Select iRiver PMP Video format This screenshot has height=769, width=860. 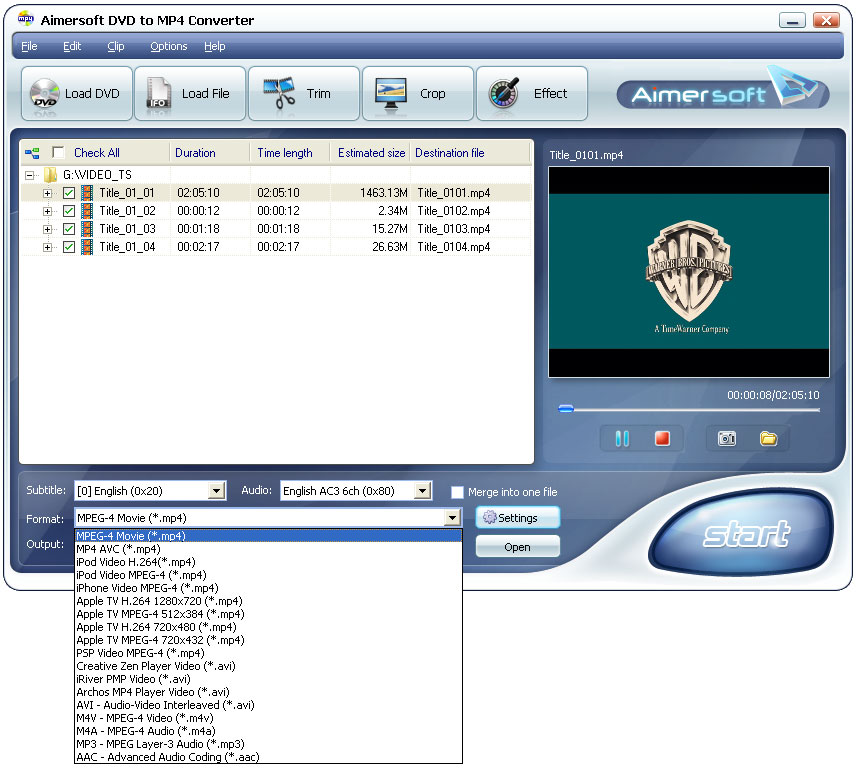coord(268,680)
